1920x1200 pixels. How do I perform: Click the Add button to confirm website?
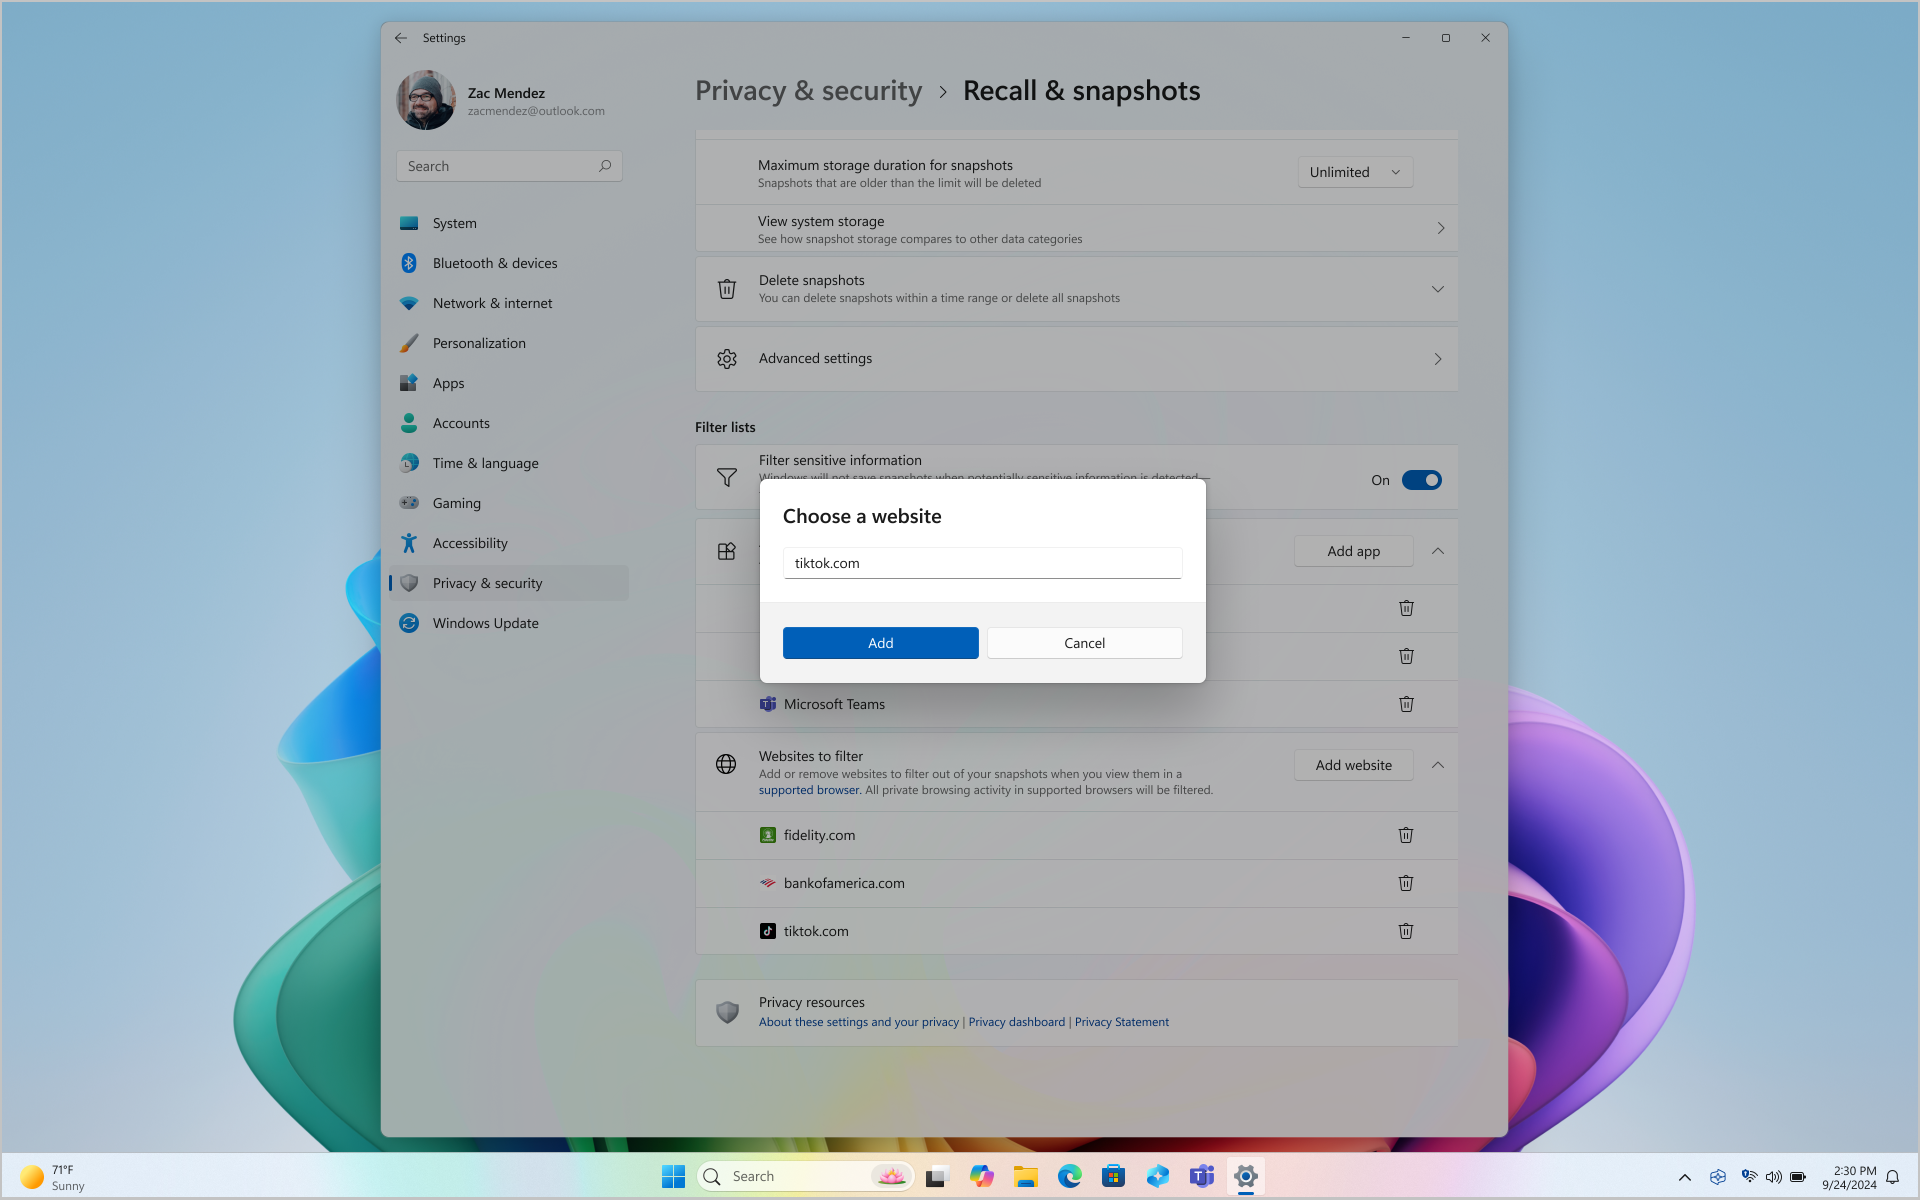pos(881,643)
